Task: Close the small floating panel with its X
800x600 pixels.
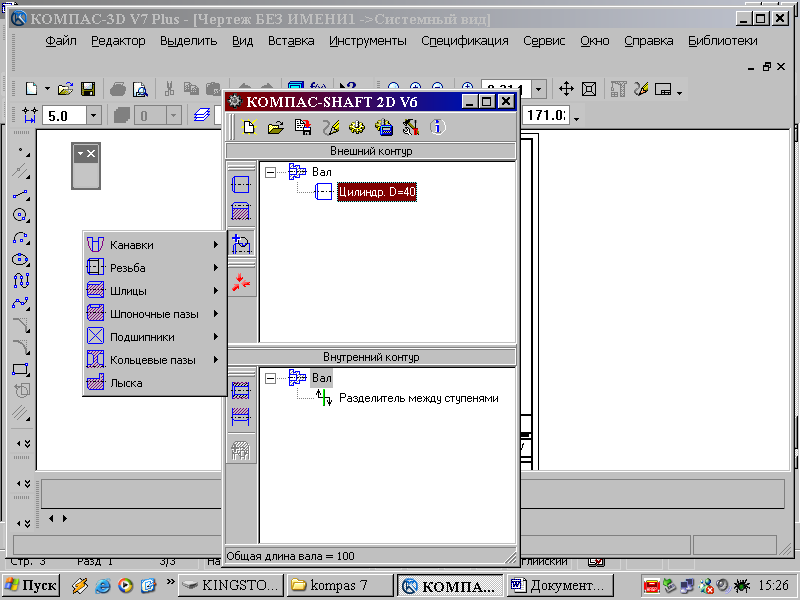Action: pyautogui.click(x=91, y=154)
